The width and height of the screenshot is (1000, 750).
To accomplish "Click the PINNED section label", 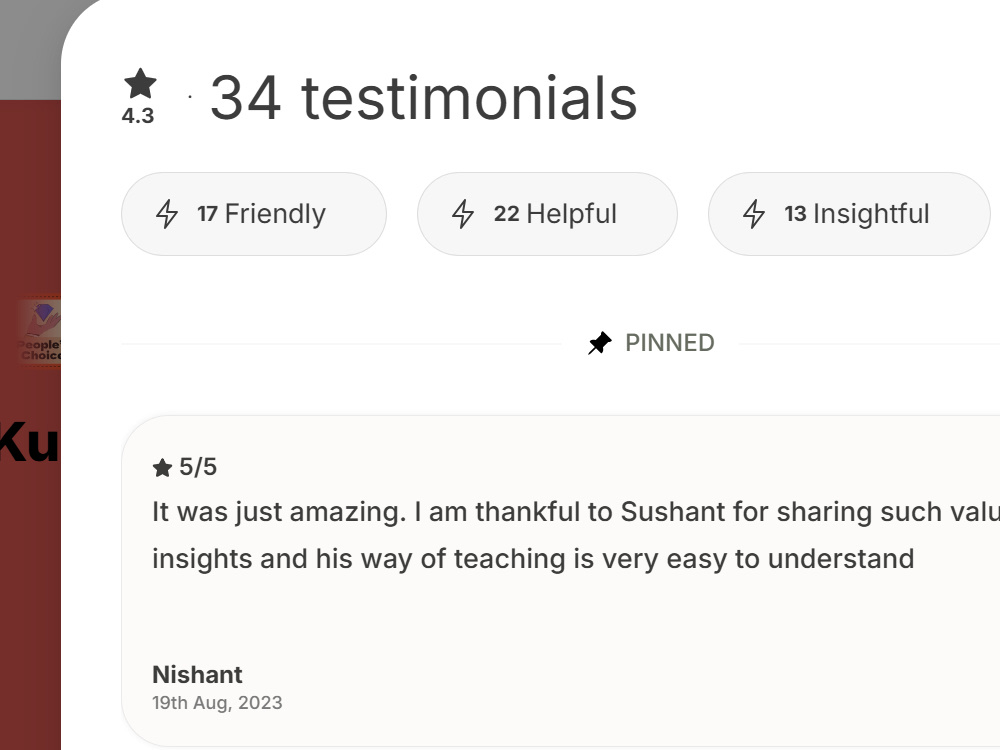I will 670,343.
